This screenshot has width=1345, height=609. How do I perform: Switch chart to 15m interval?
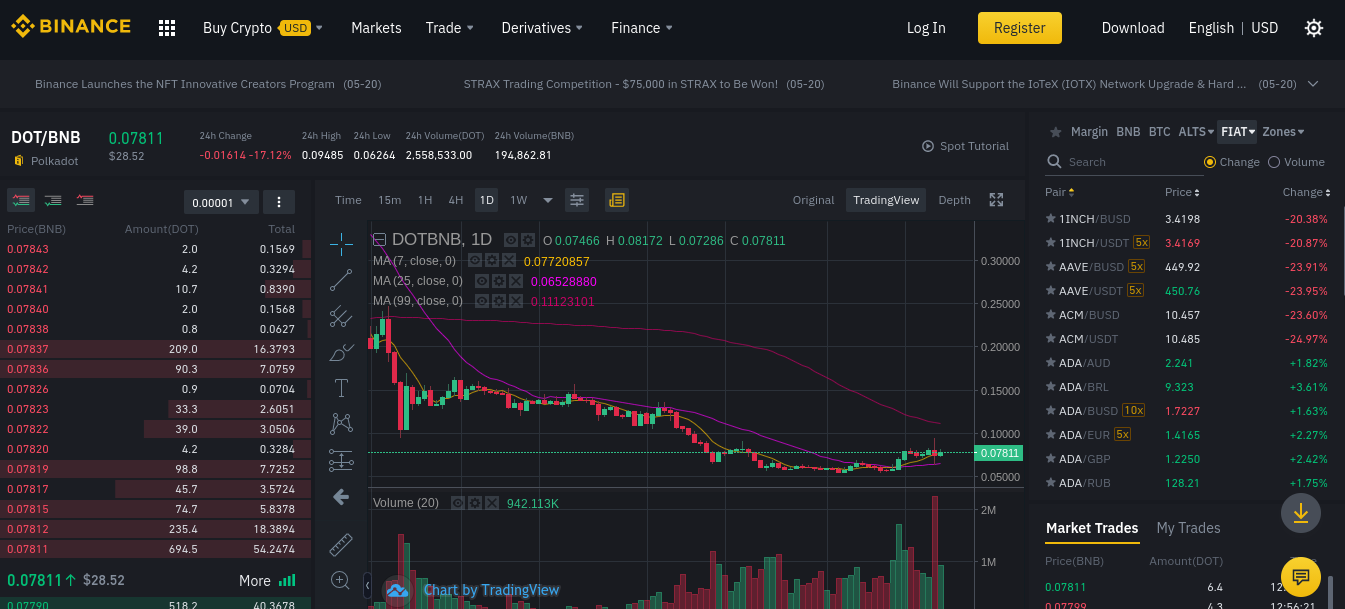(389, 200)
